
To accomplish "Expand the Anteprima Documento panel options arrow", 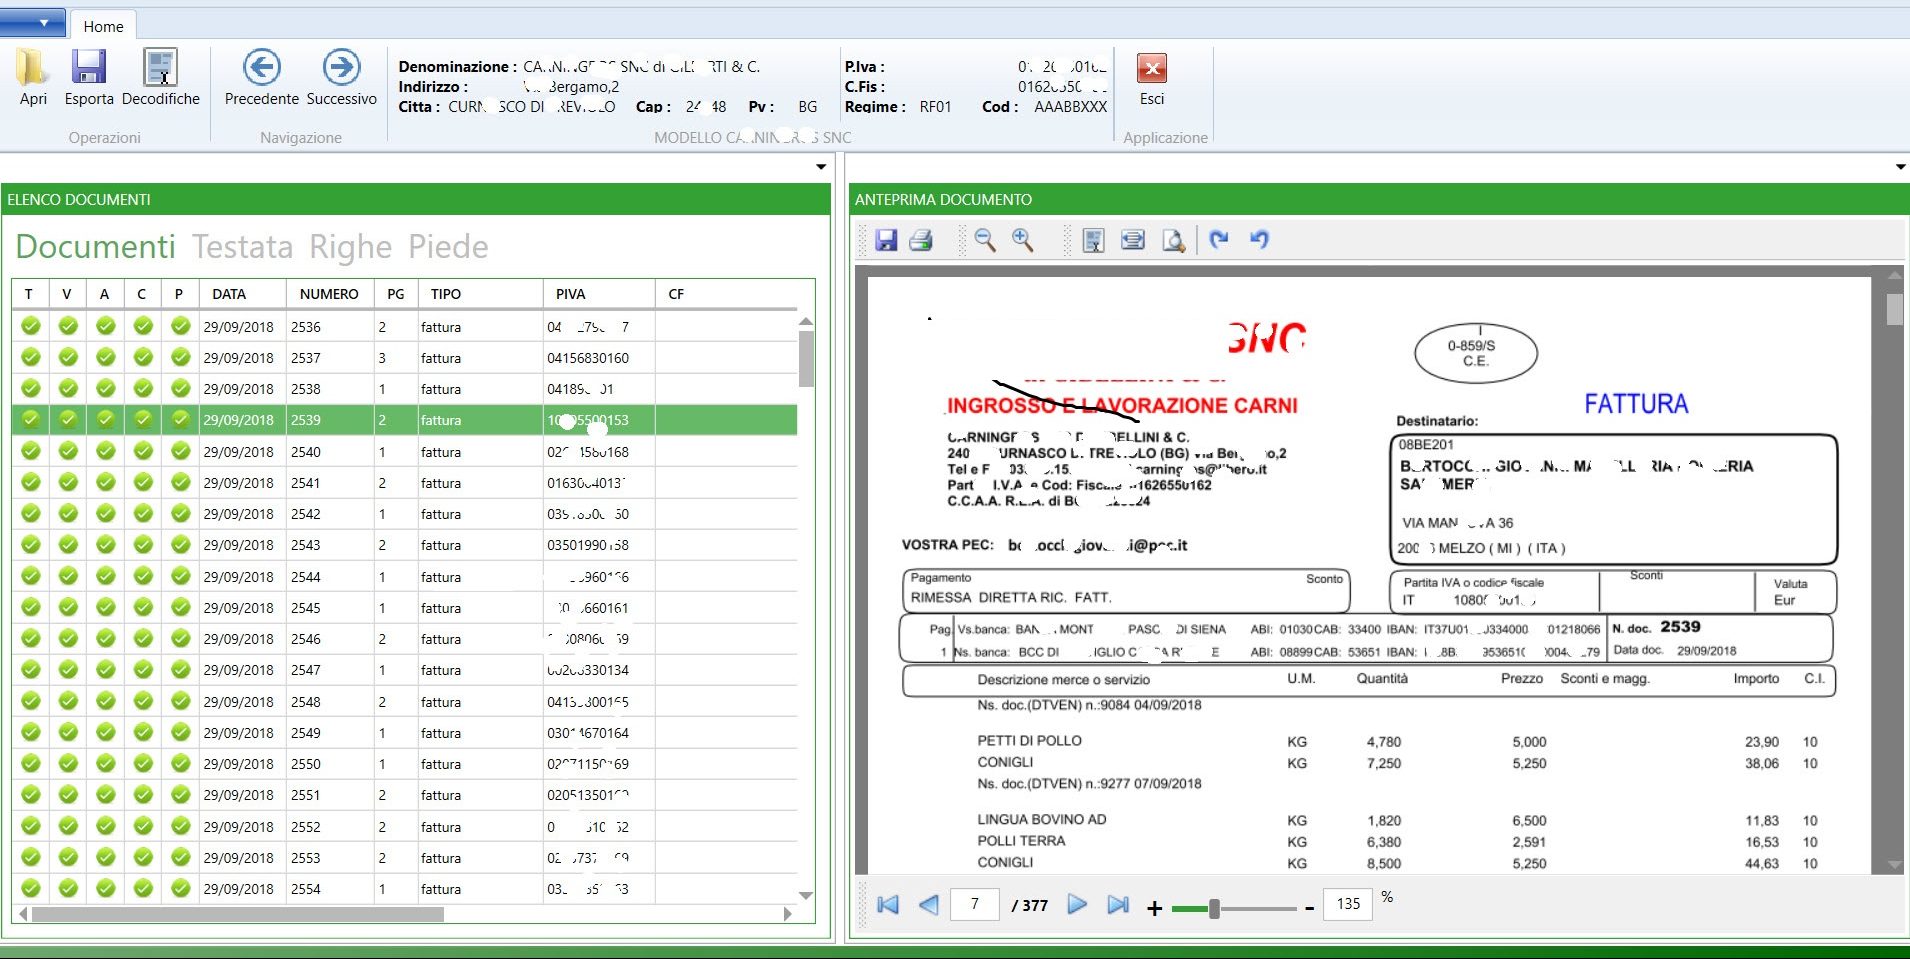I will [1900, 167].
